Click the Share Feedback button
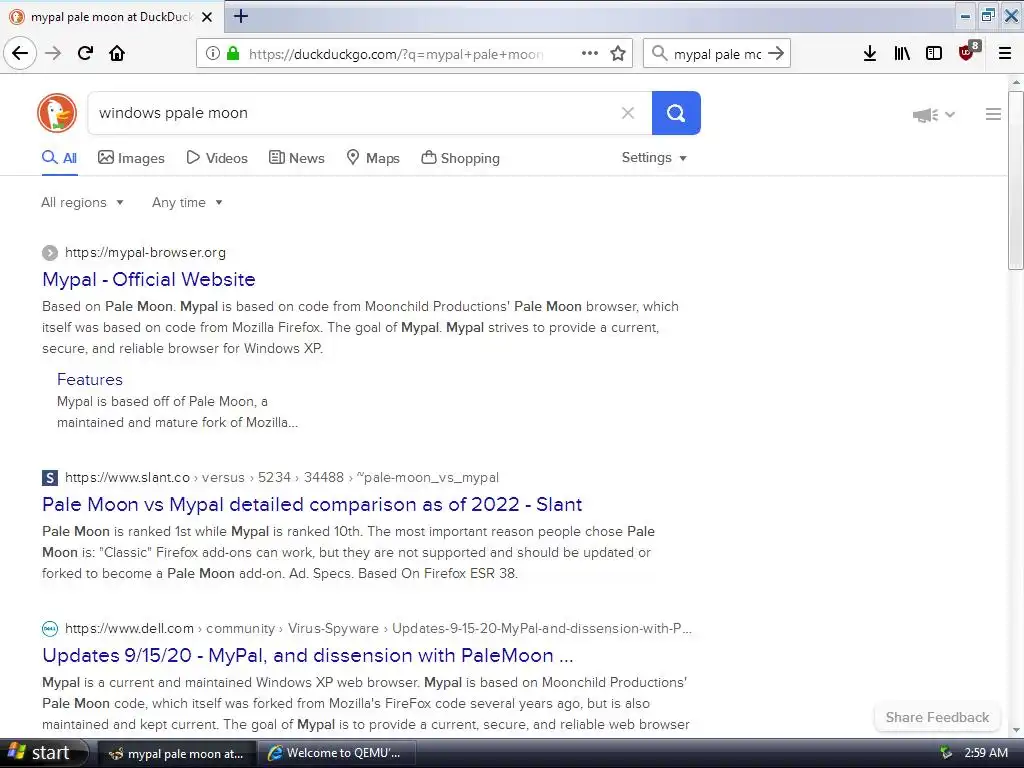Viewport: 1024px width, 768px height. click(937, 717)
